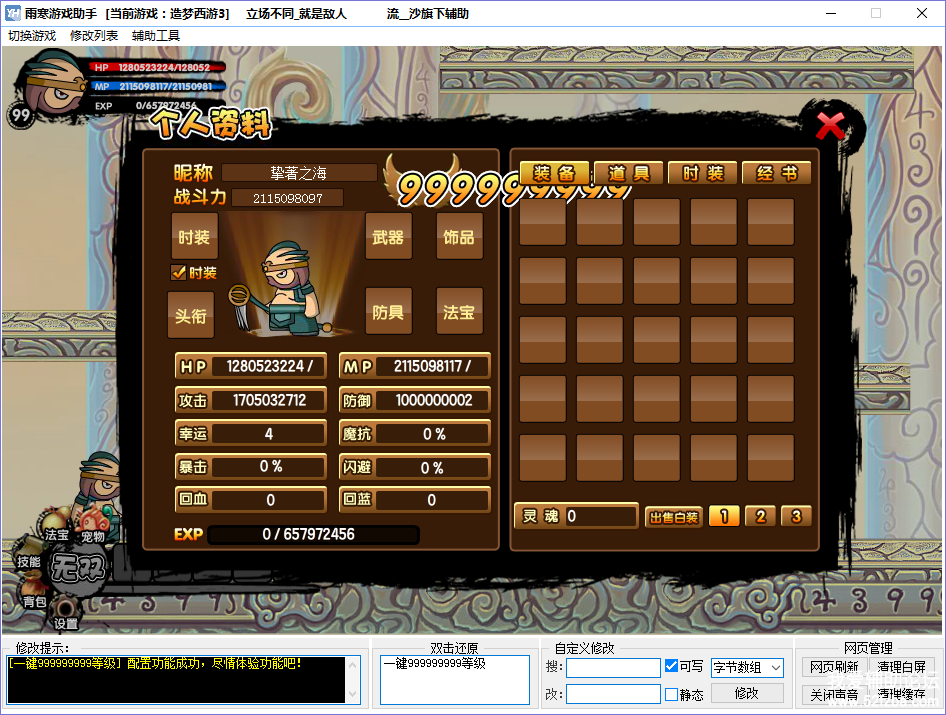Click the 清理白屏 button
Image resolution: width=946 pixels, height=715 pixels.
[902, 667]
